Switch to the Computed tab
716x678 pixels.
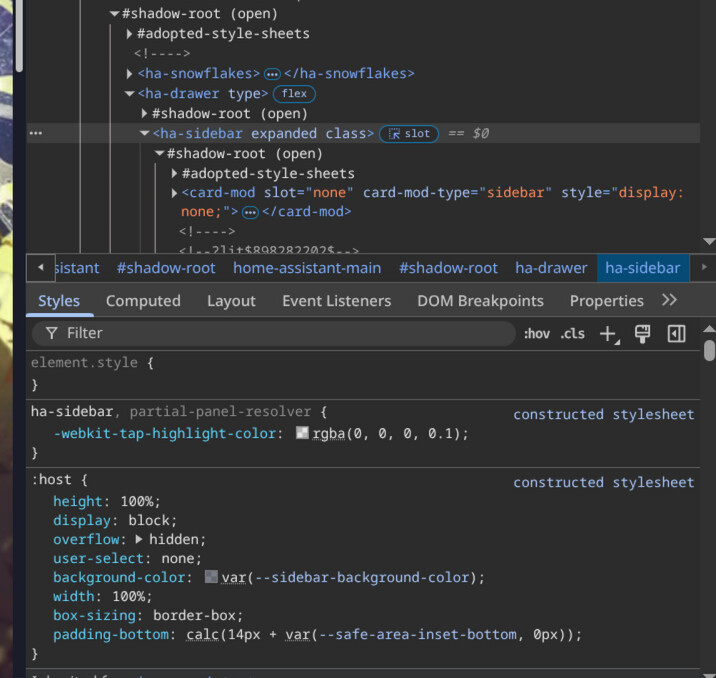point(143,300)
